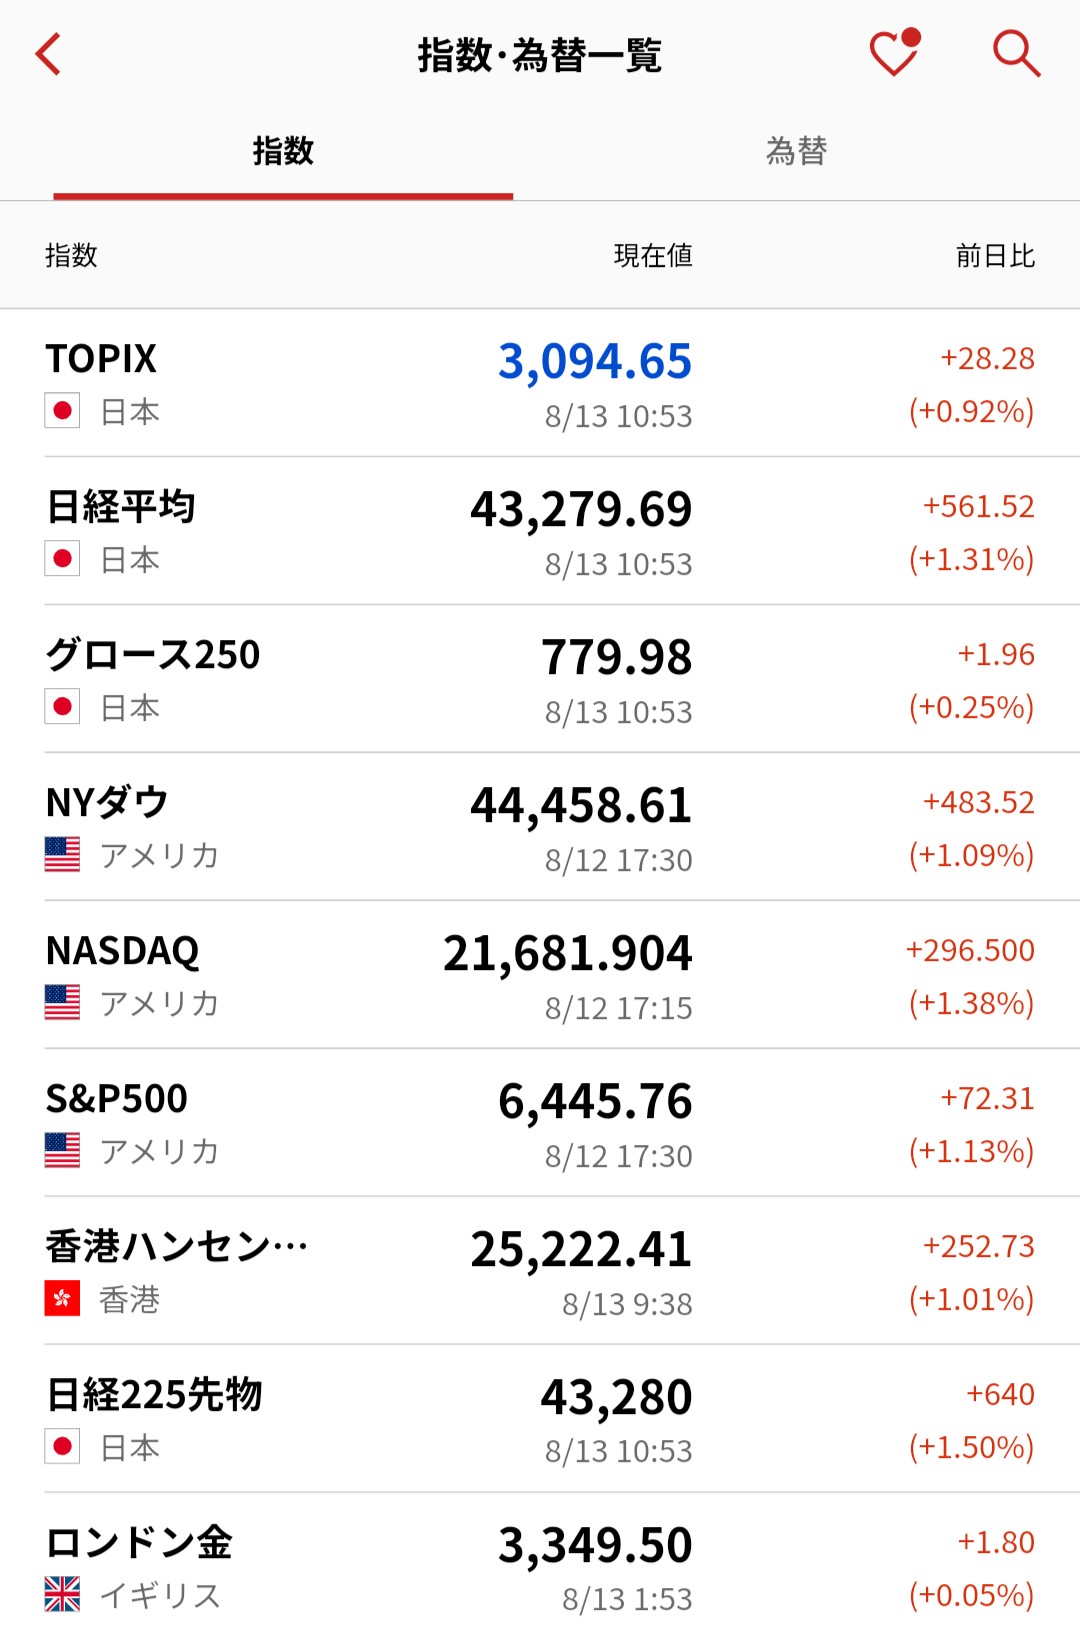Tap the red back arrow
Image resolution: width=1080 pixels, height=1625 pixels.
(x=48, y=54)
